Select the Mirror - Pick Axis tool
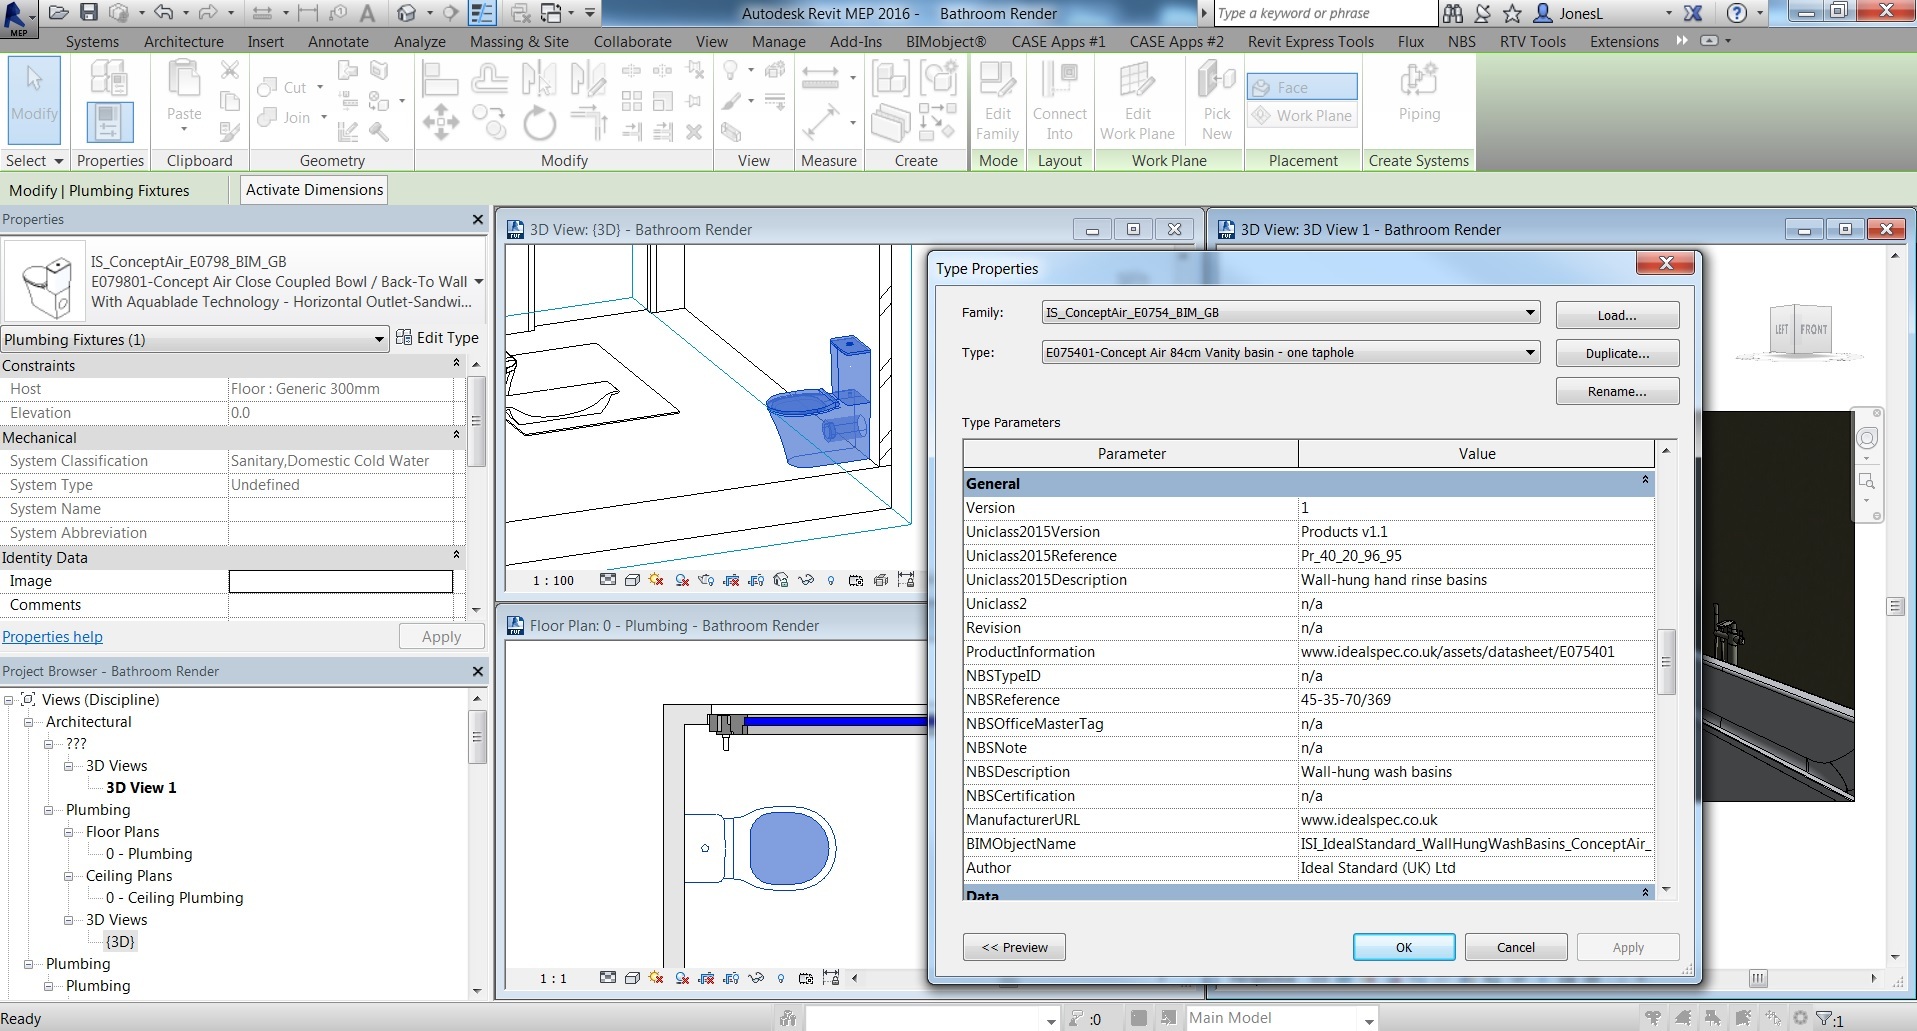 click(538, 78)
